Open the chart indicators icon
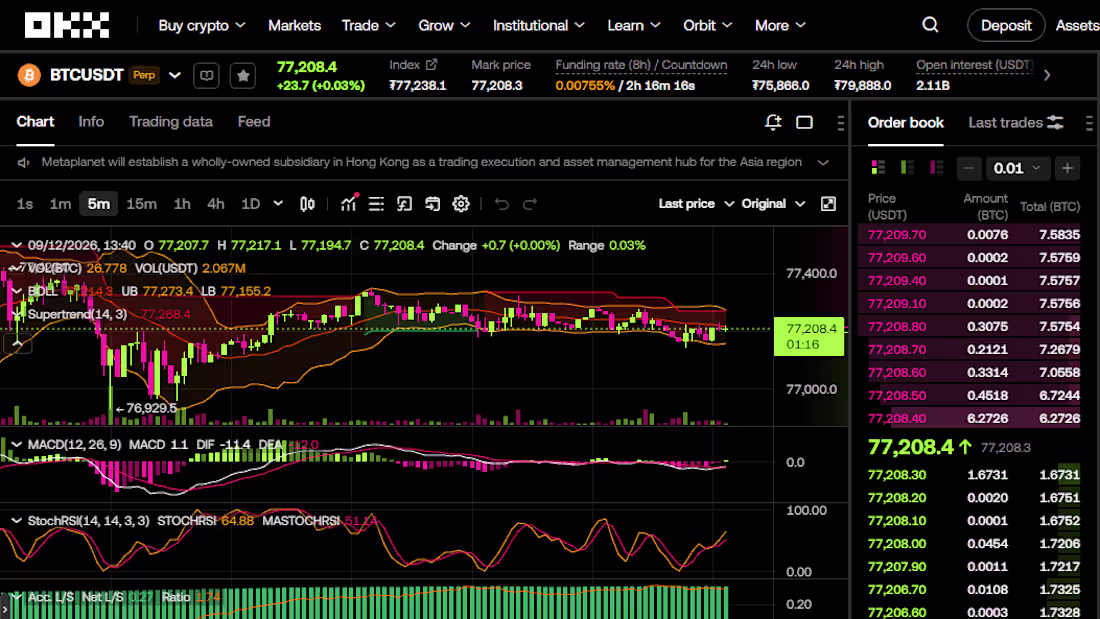1100x619 pixels. (x=349, y=204)
